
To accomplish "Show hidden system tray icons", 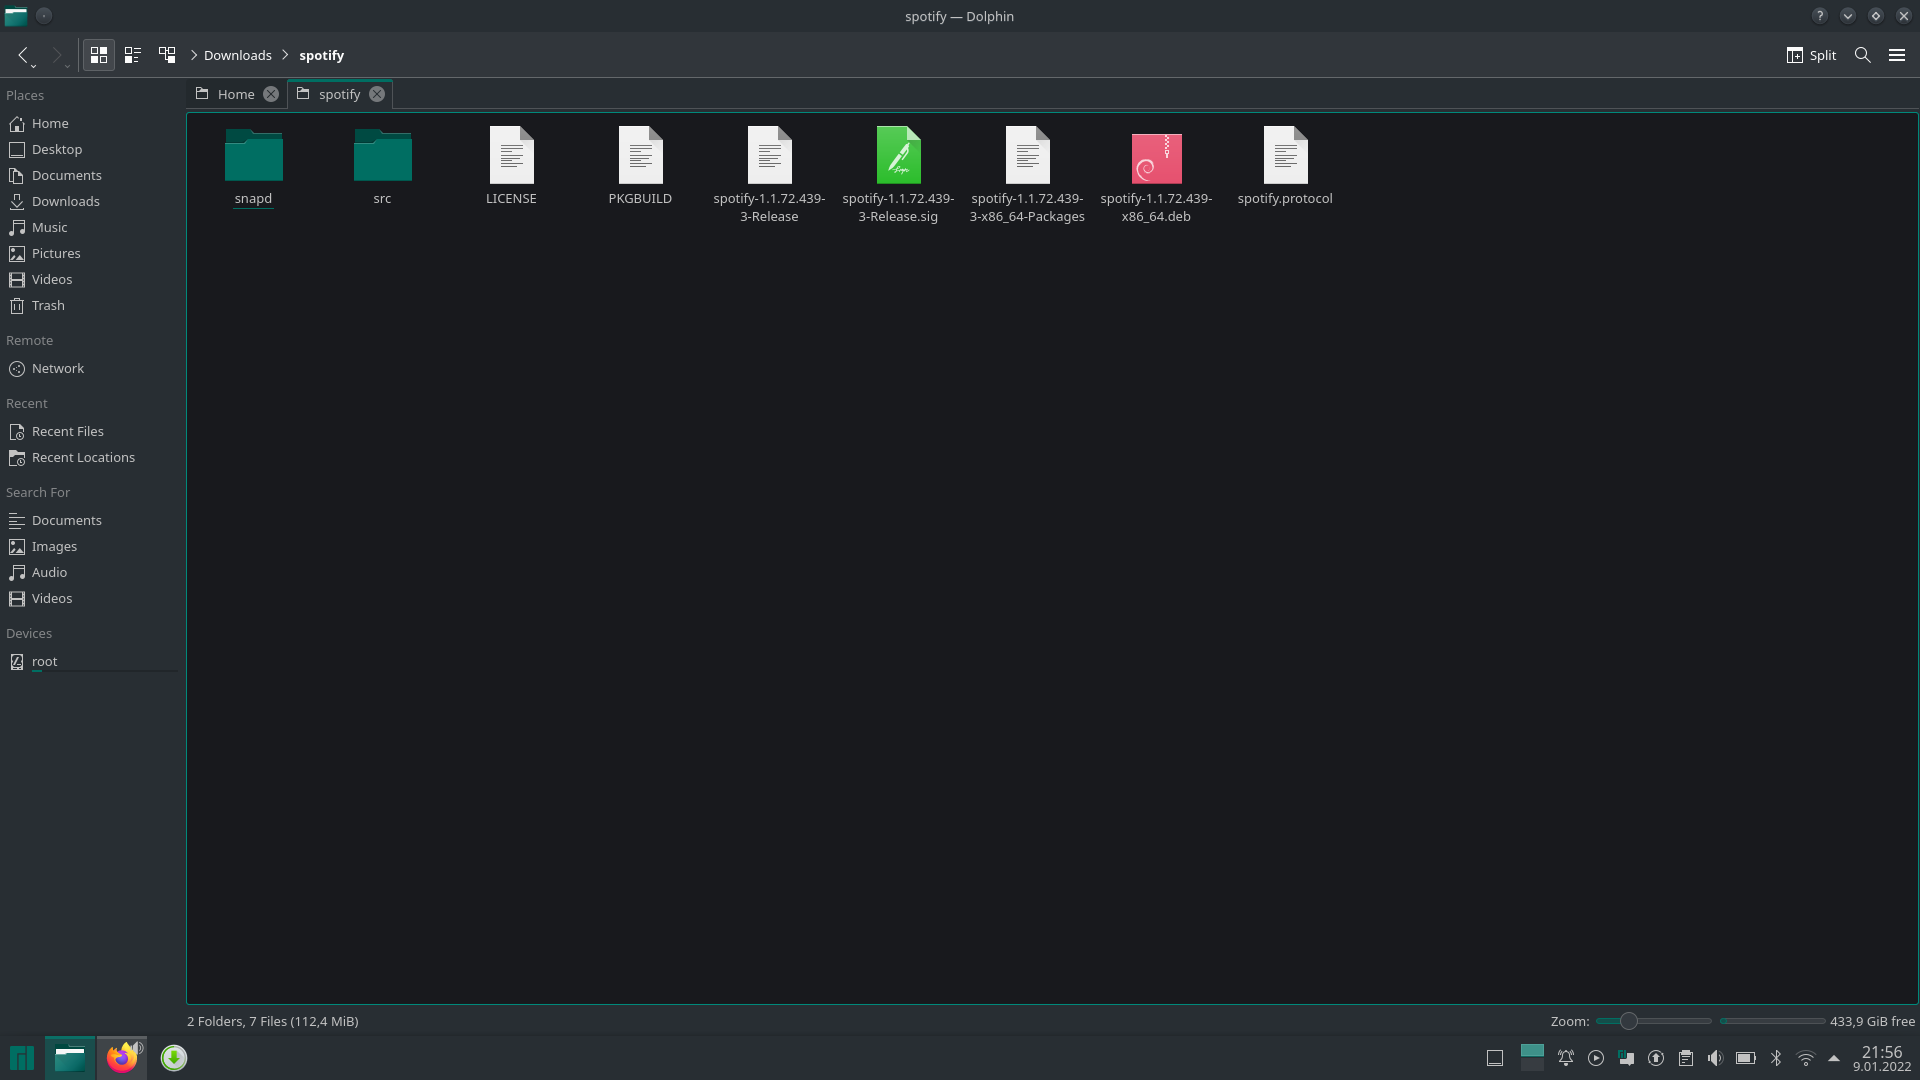I will click(1834, 1058).
